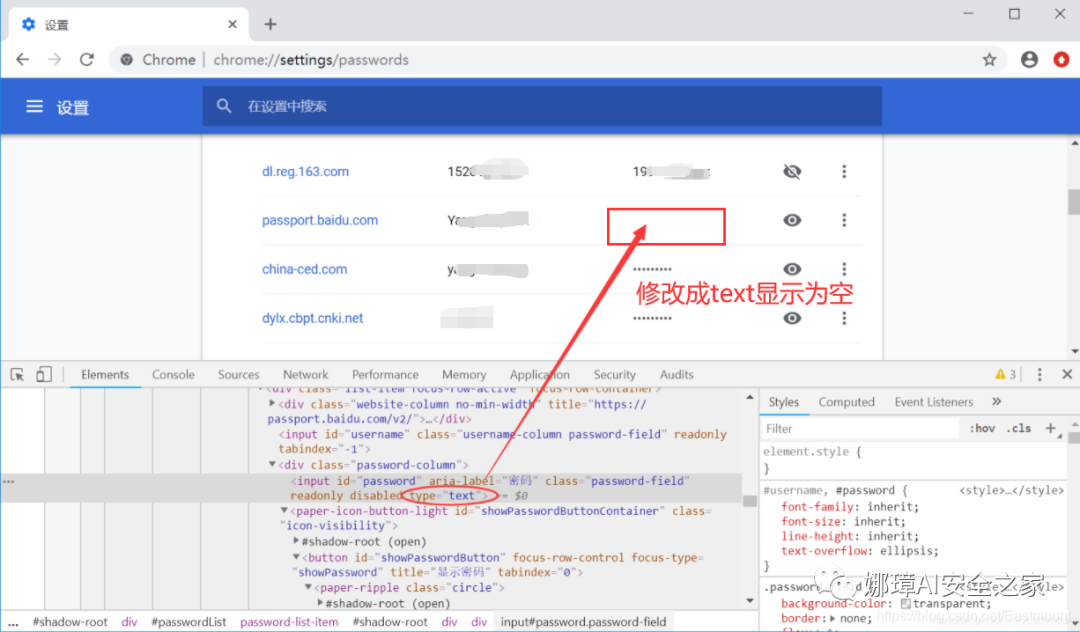Collapse the password-column div node
This screenshot has height=632, width=1080.
pyautogui.click(x=272, y=465)
